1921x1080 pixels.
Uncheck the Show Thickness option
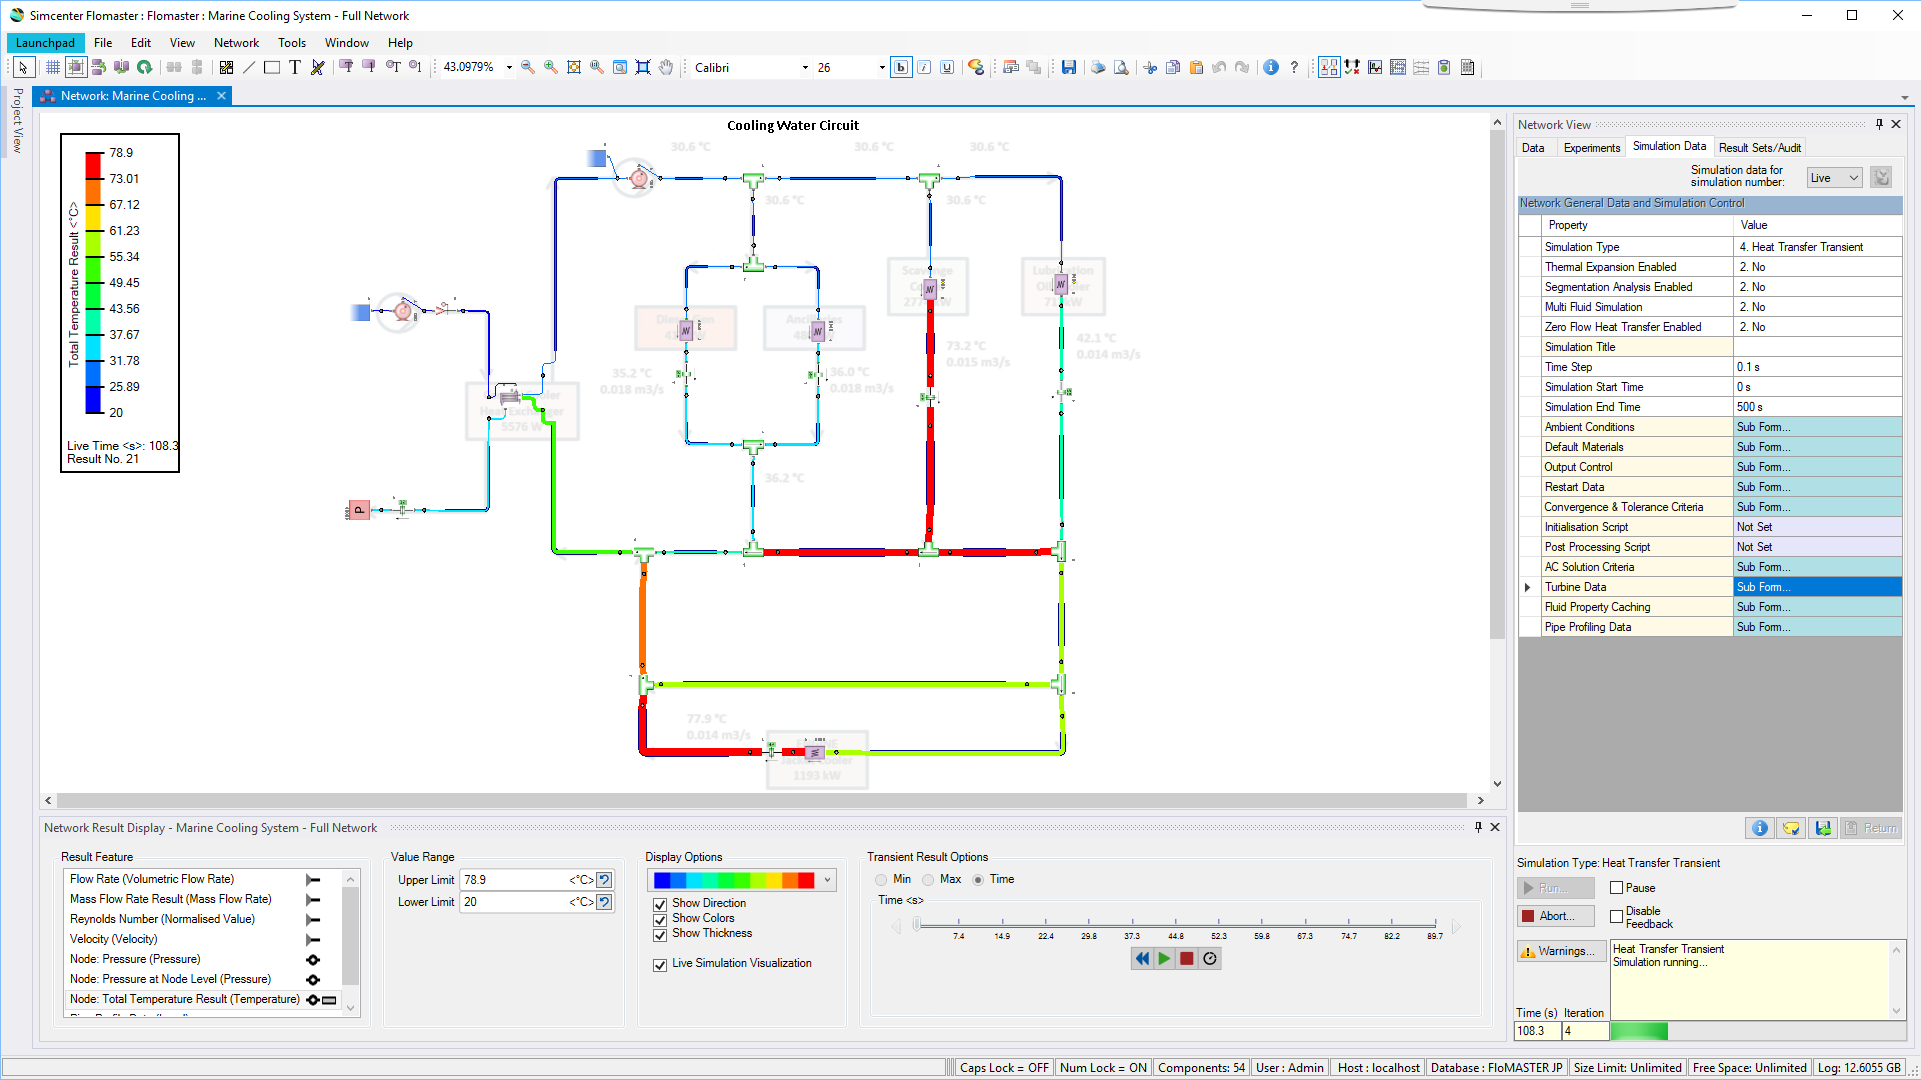pos(660,935)
